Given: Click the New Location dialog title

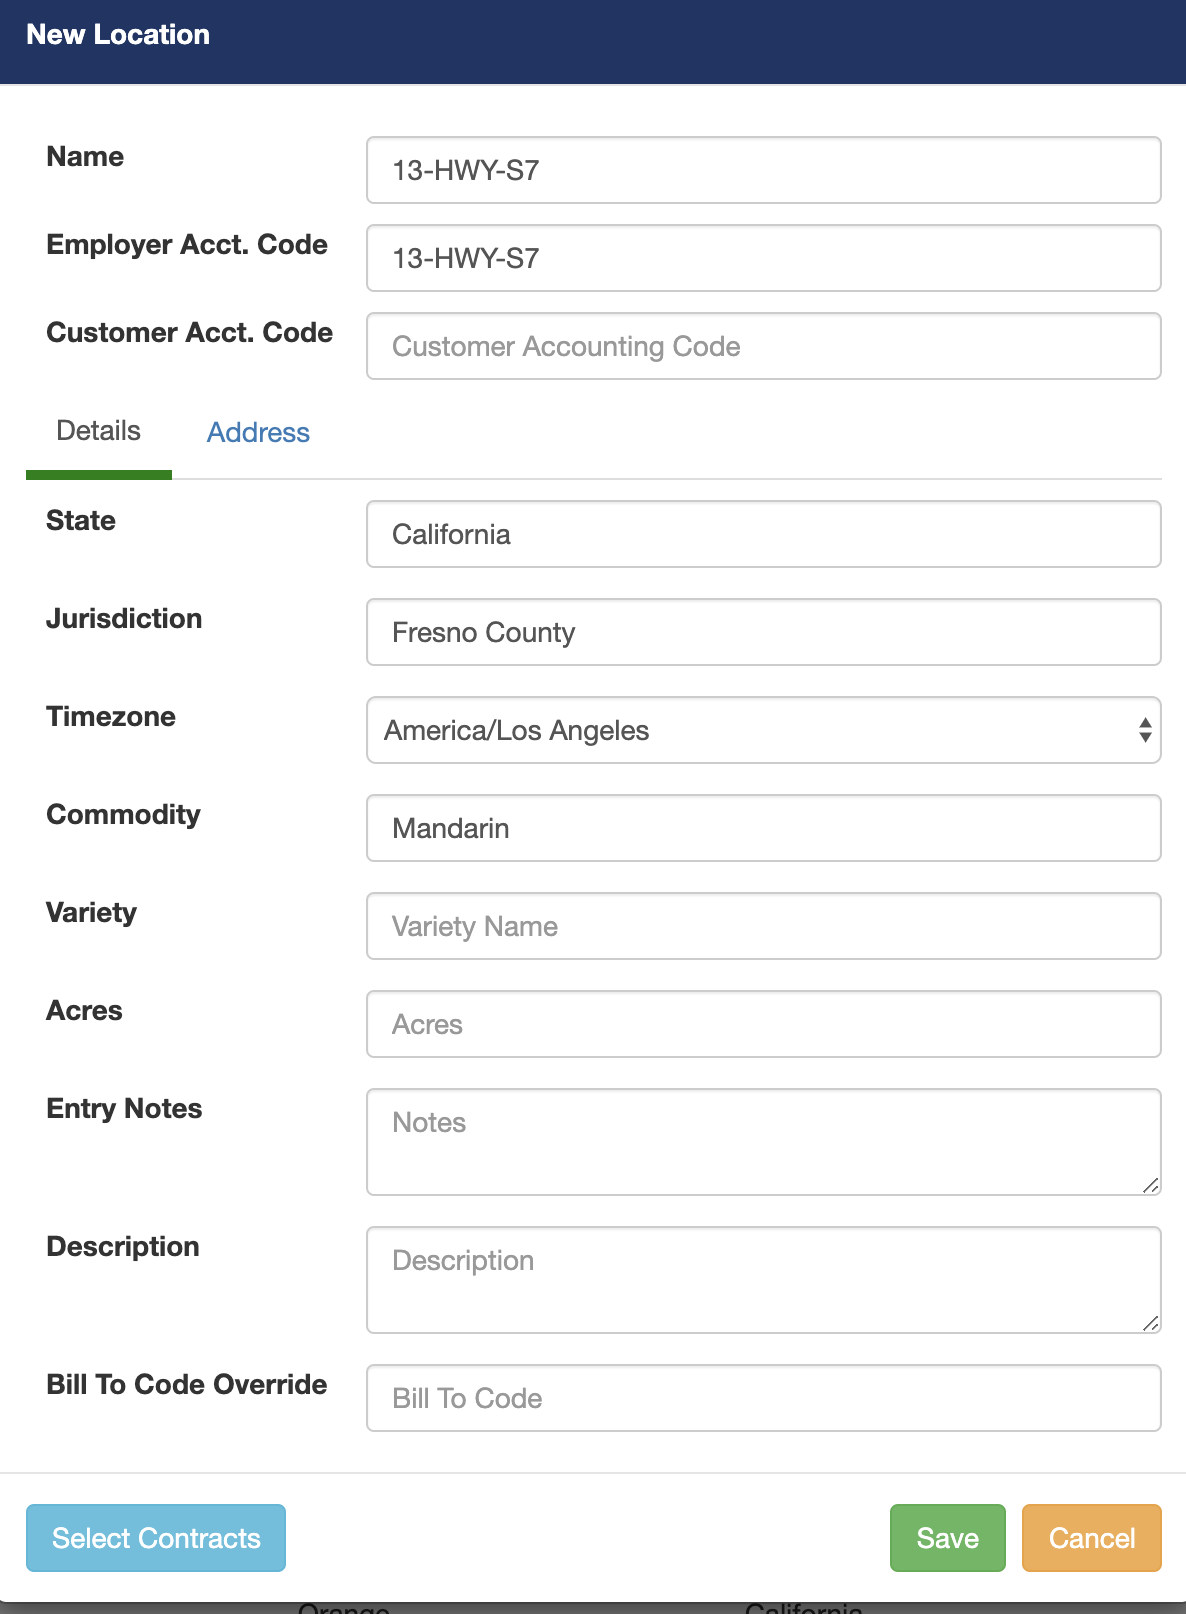Looking at the screenshot, I should pos(118,35).
